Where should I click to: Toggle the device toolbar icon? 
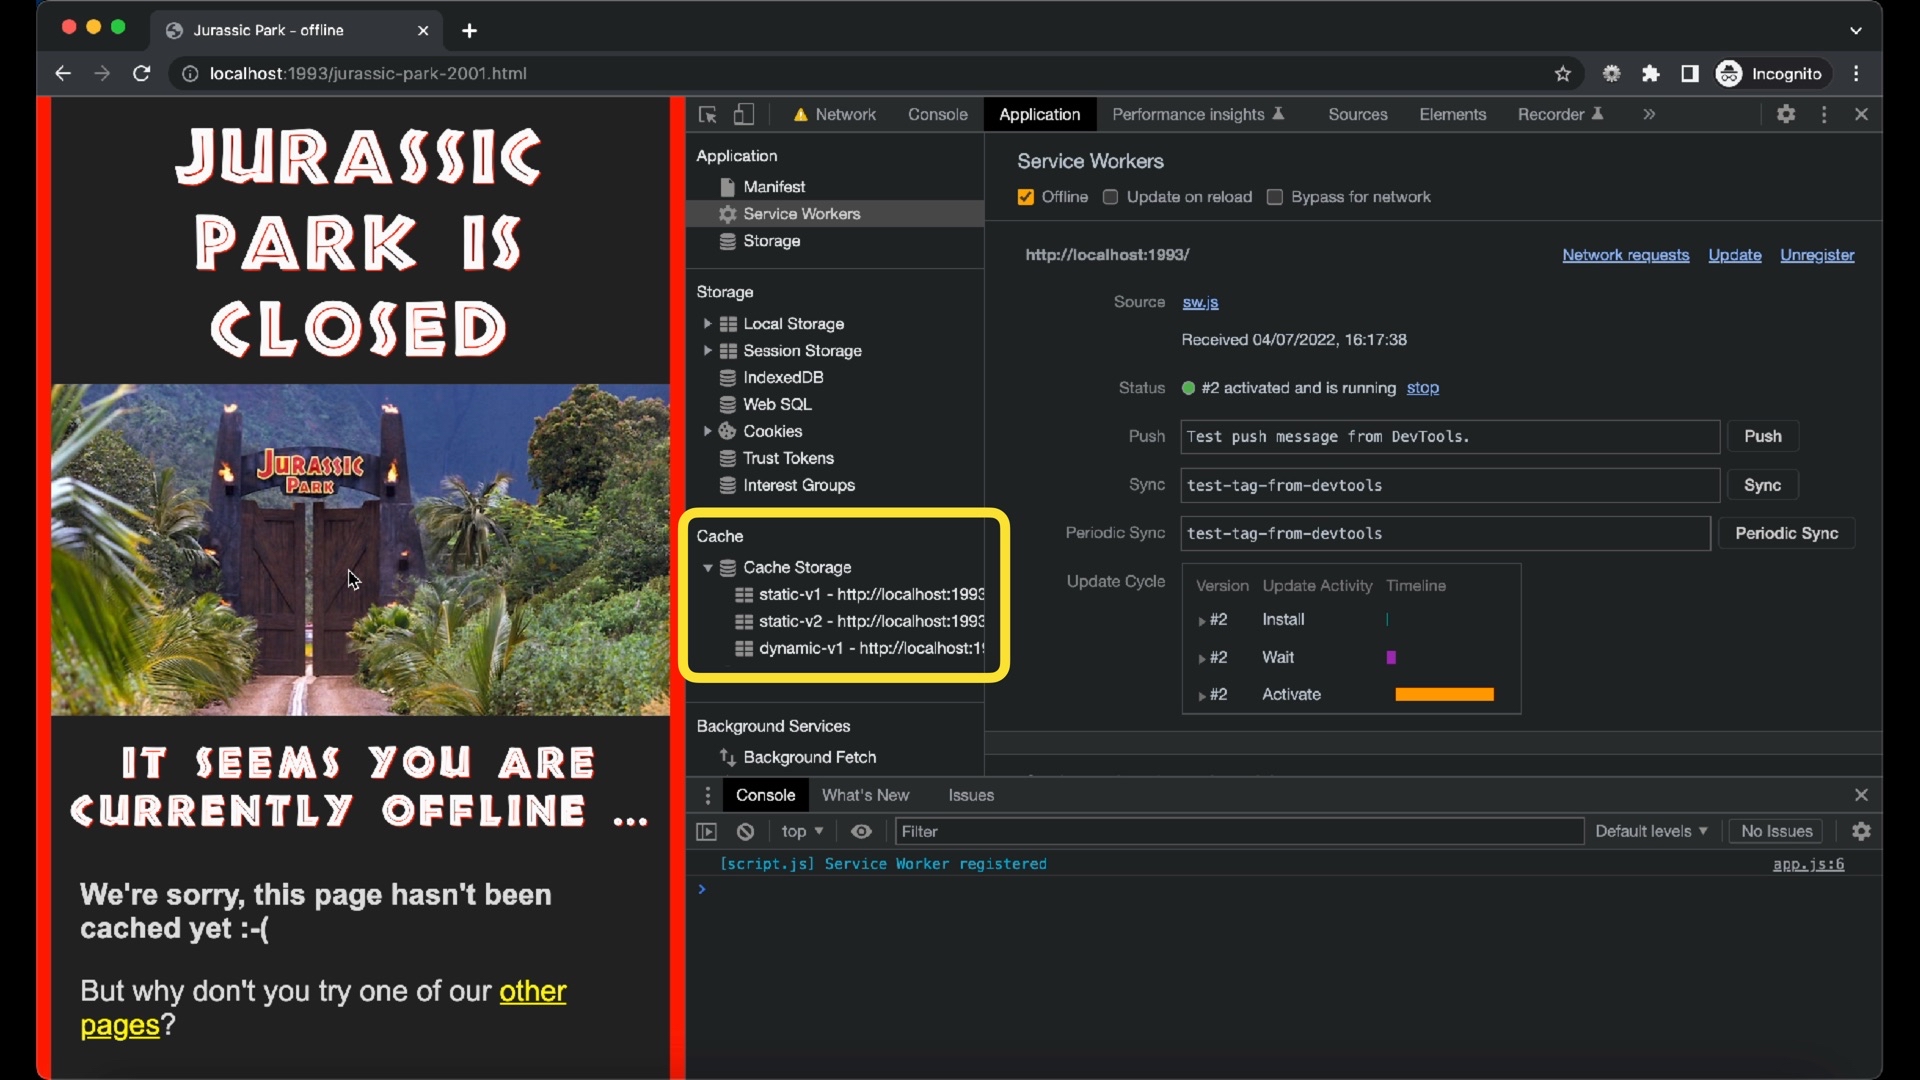pyautogui.click(x=744, y=115)
